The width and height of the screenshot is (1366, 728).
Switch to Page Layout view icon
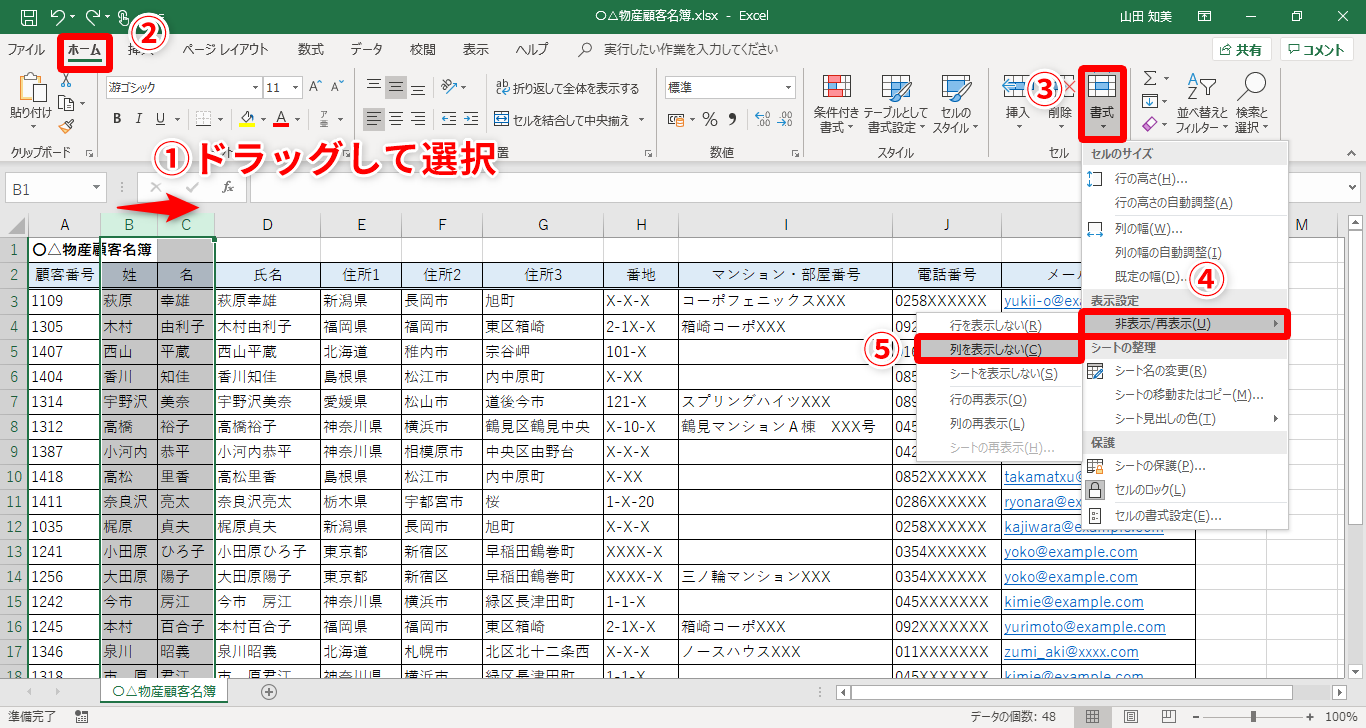(x=1129, y=717)
